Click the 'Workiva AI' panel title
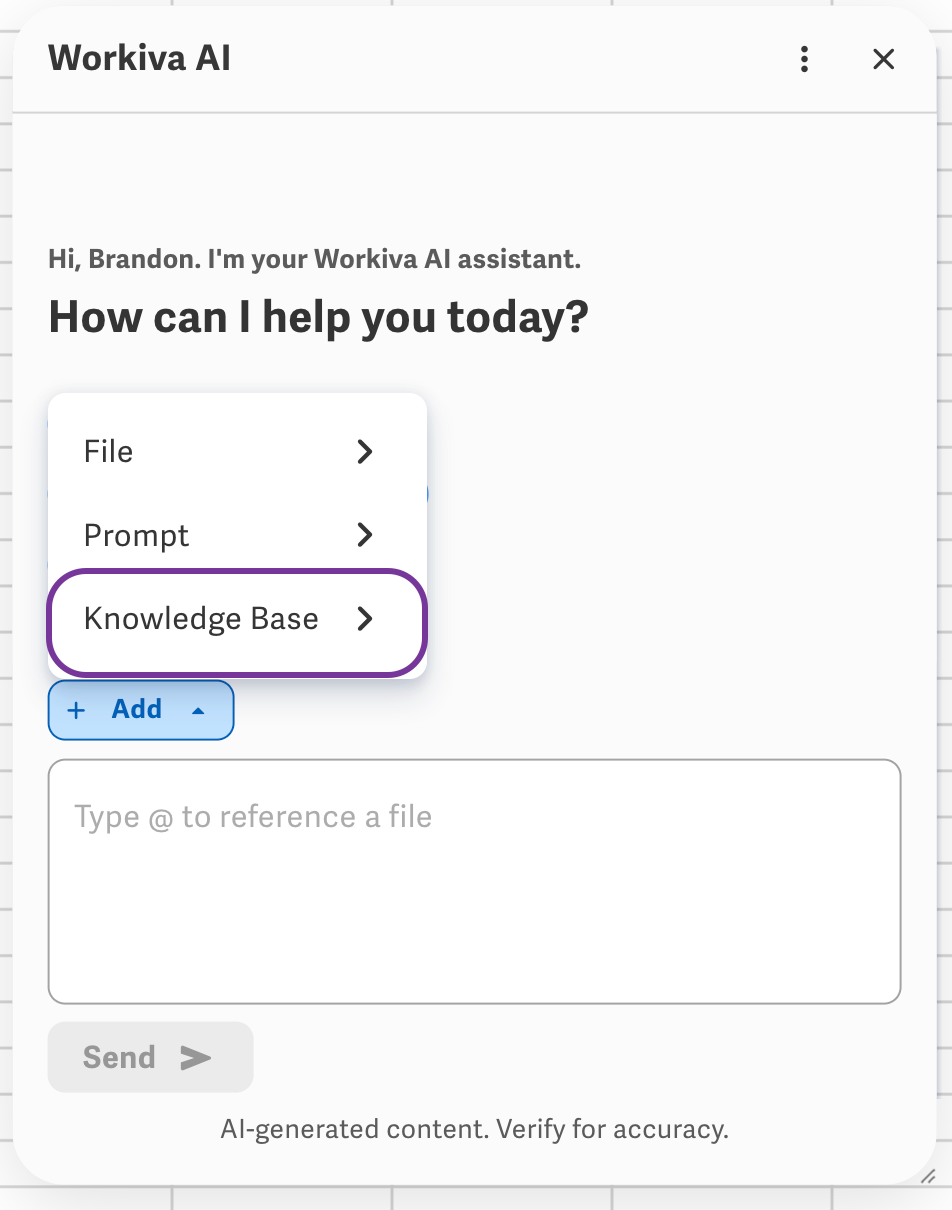 139,58
